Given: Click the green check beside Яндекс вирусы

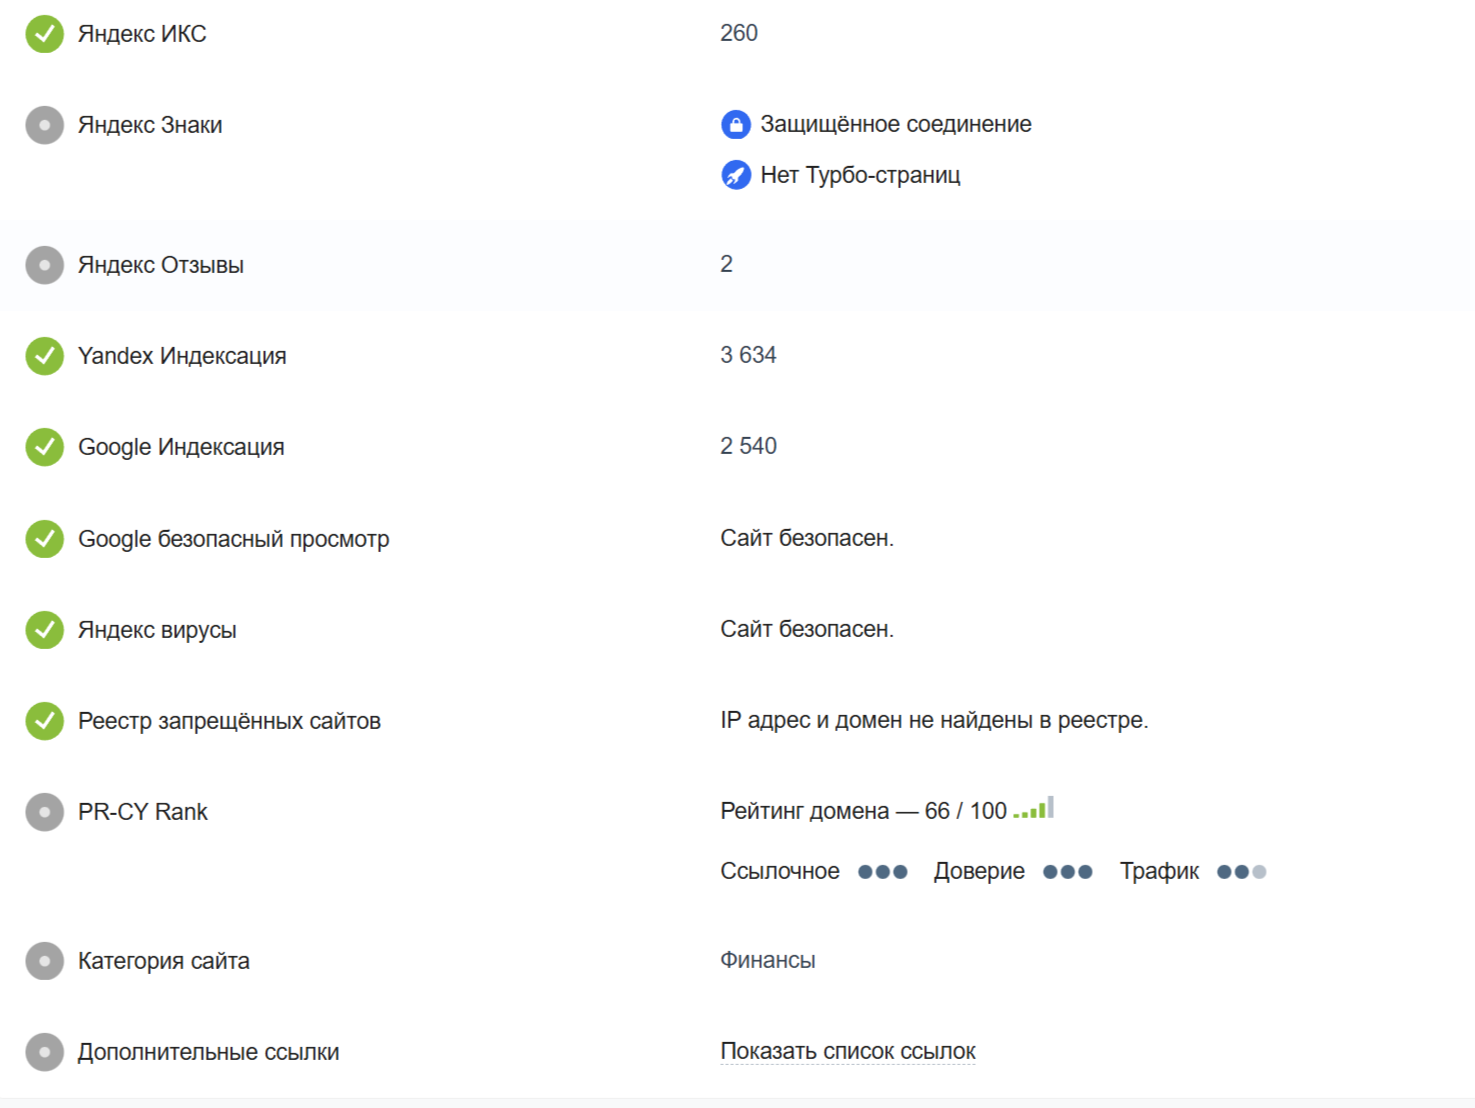Looking at the screenshot, I should 44,630.
